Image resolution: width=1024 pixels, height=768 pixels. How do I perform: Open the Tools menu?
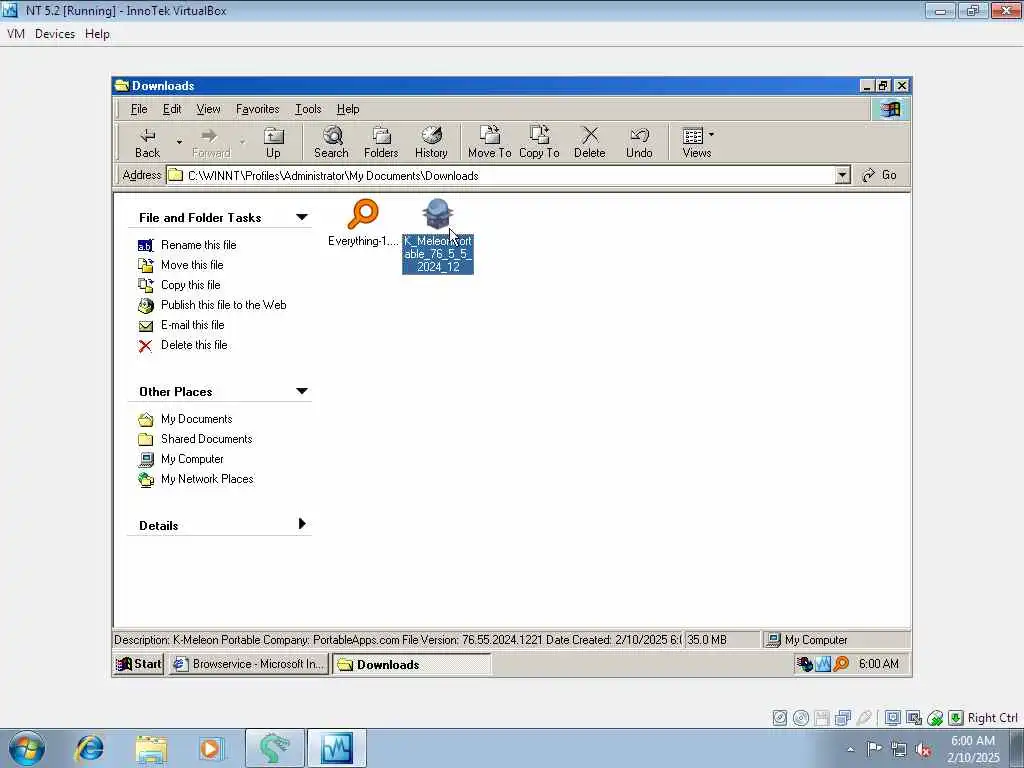(308, 109)
